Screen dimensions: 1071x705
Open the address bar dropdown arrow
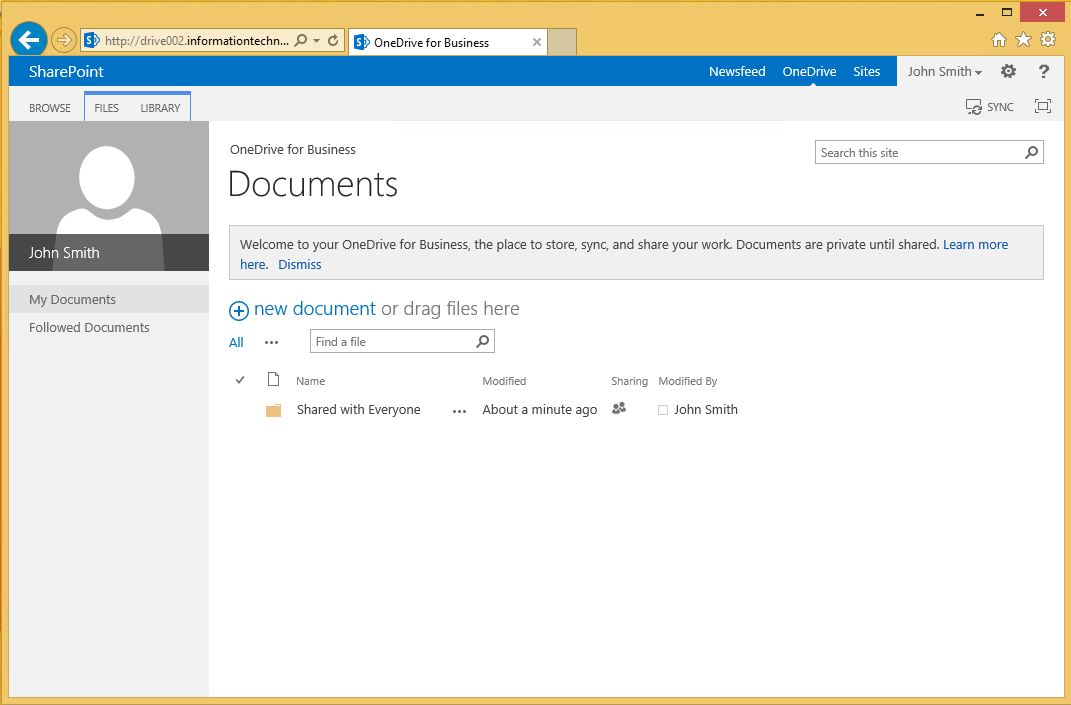pyautogui.click(x=317, y=41)
